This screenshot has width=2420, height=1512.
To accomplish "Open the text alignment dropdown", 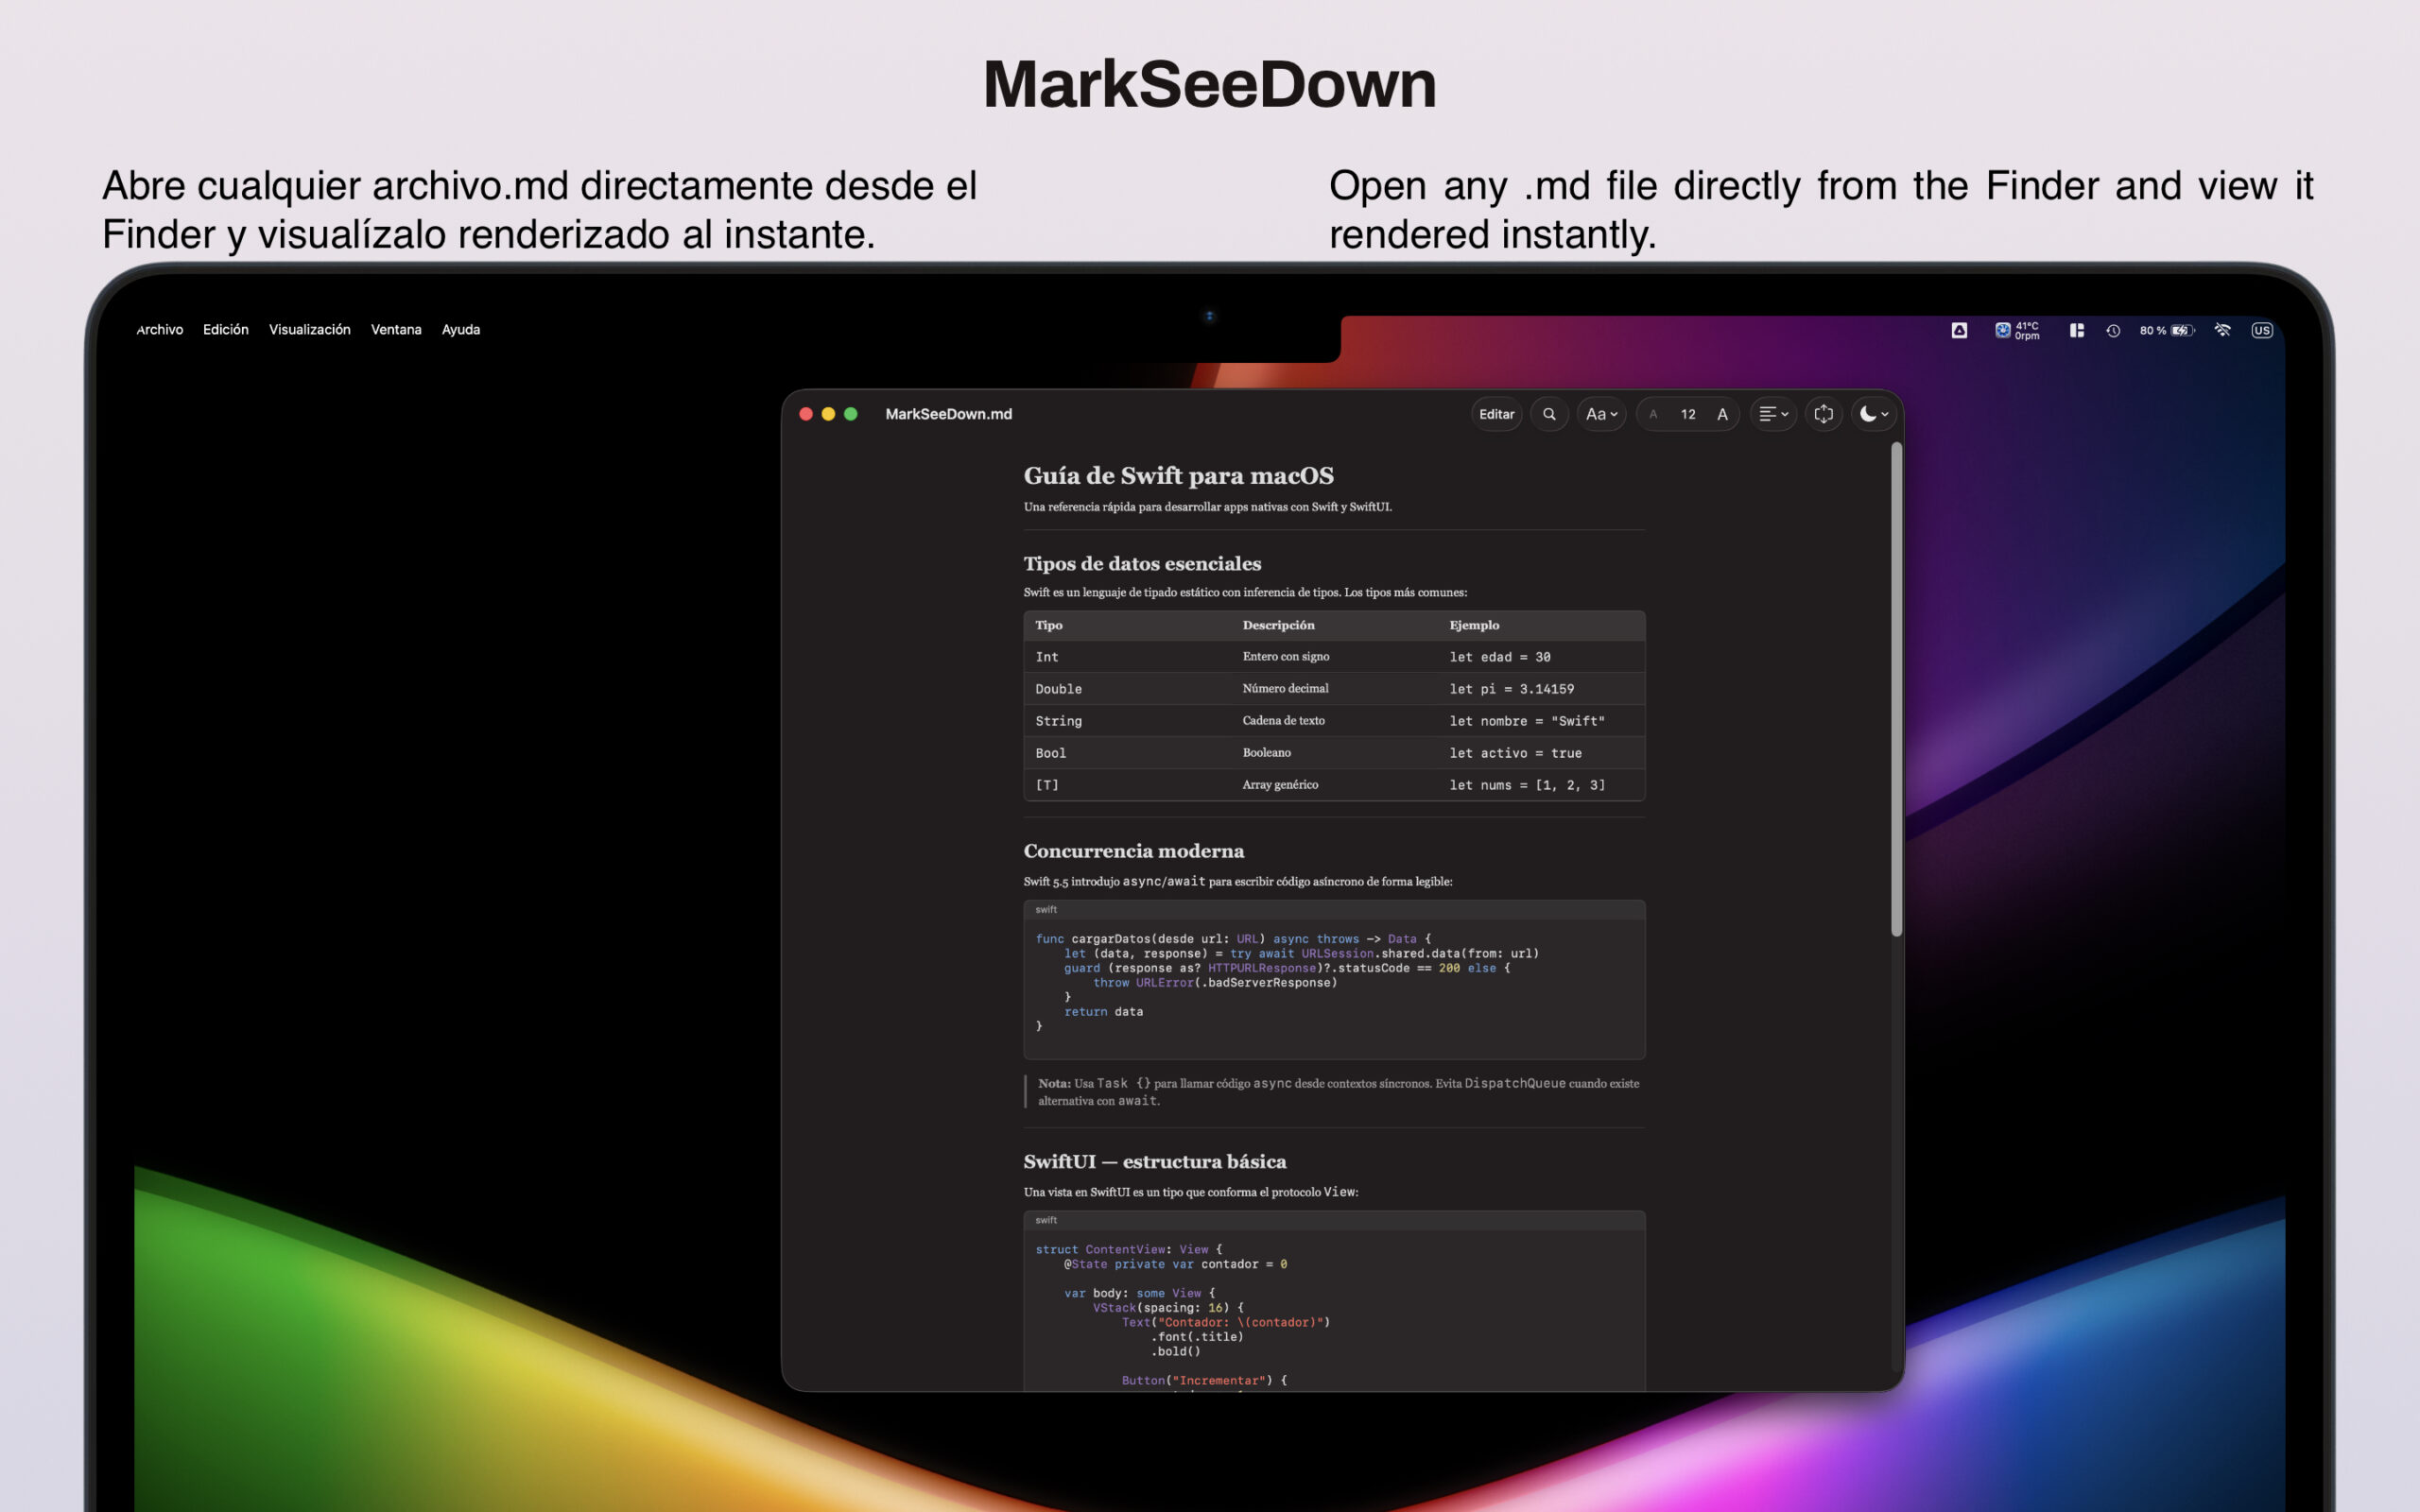I will 1773,414.
